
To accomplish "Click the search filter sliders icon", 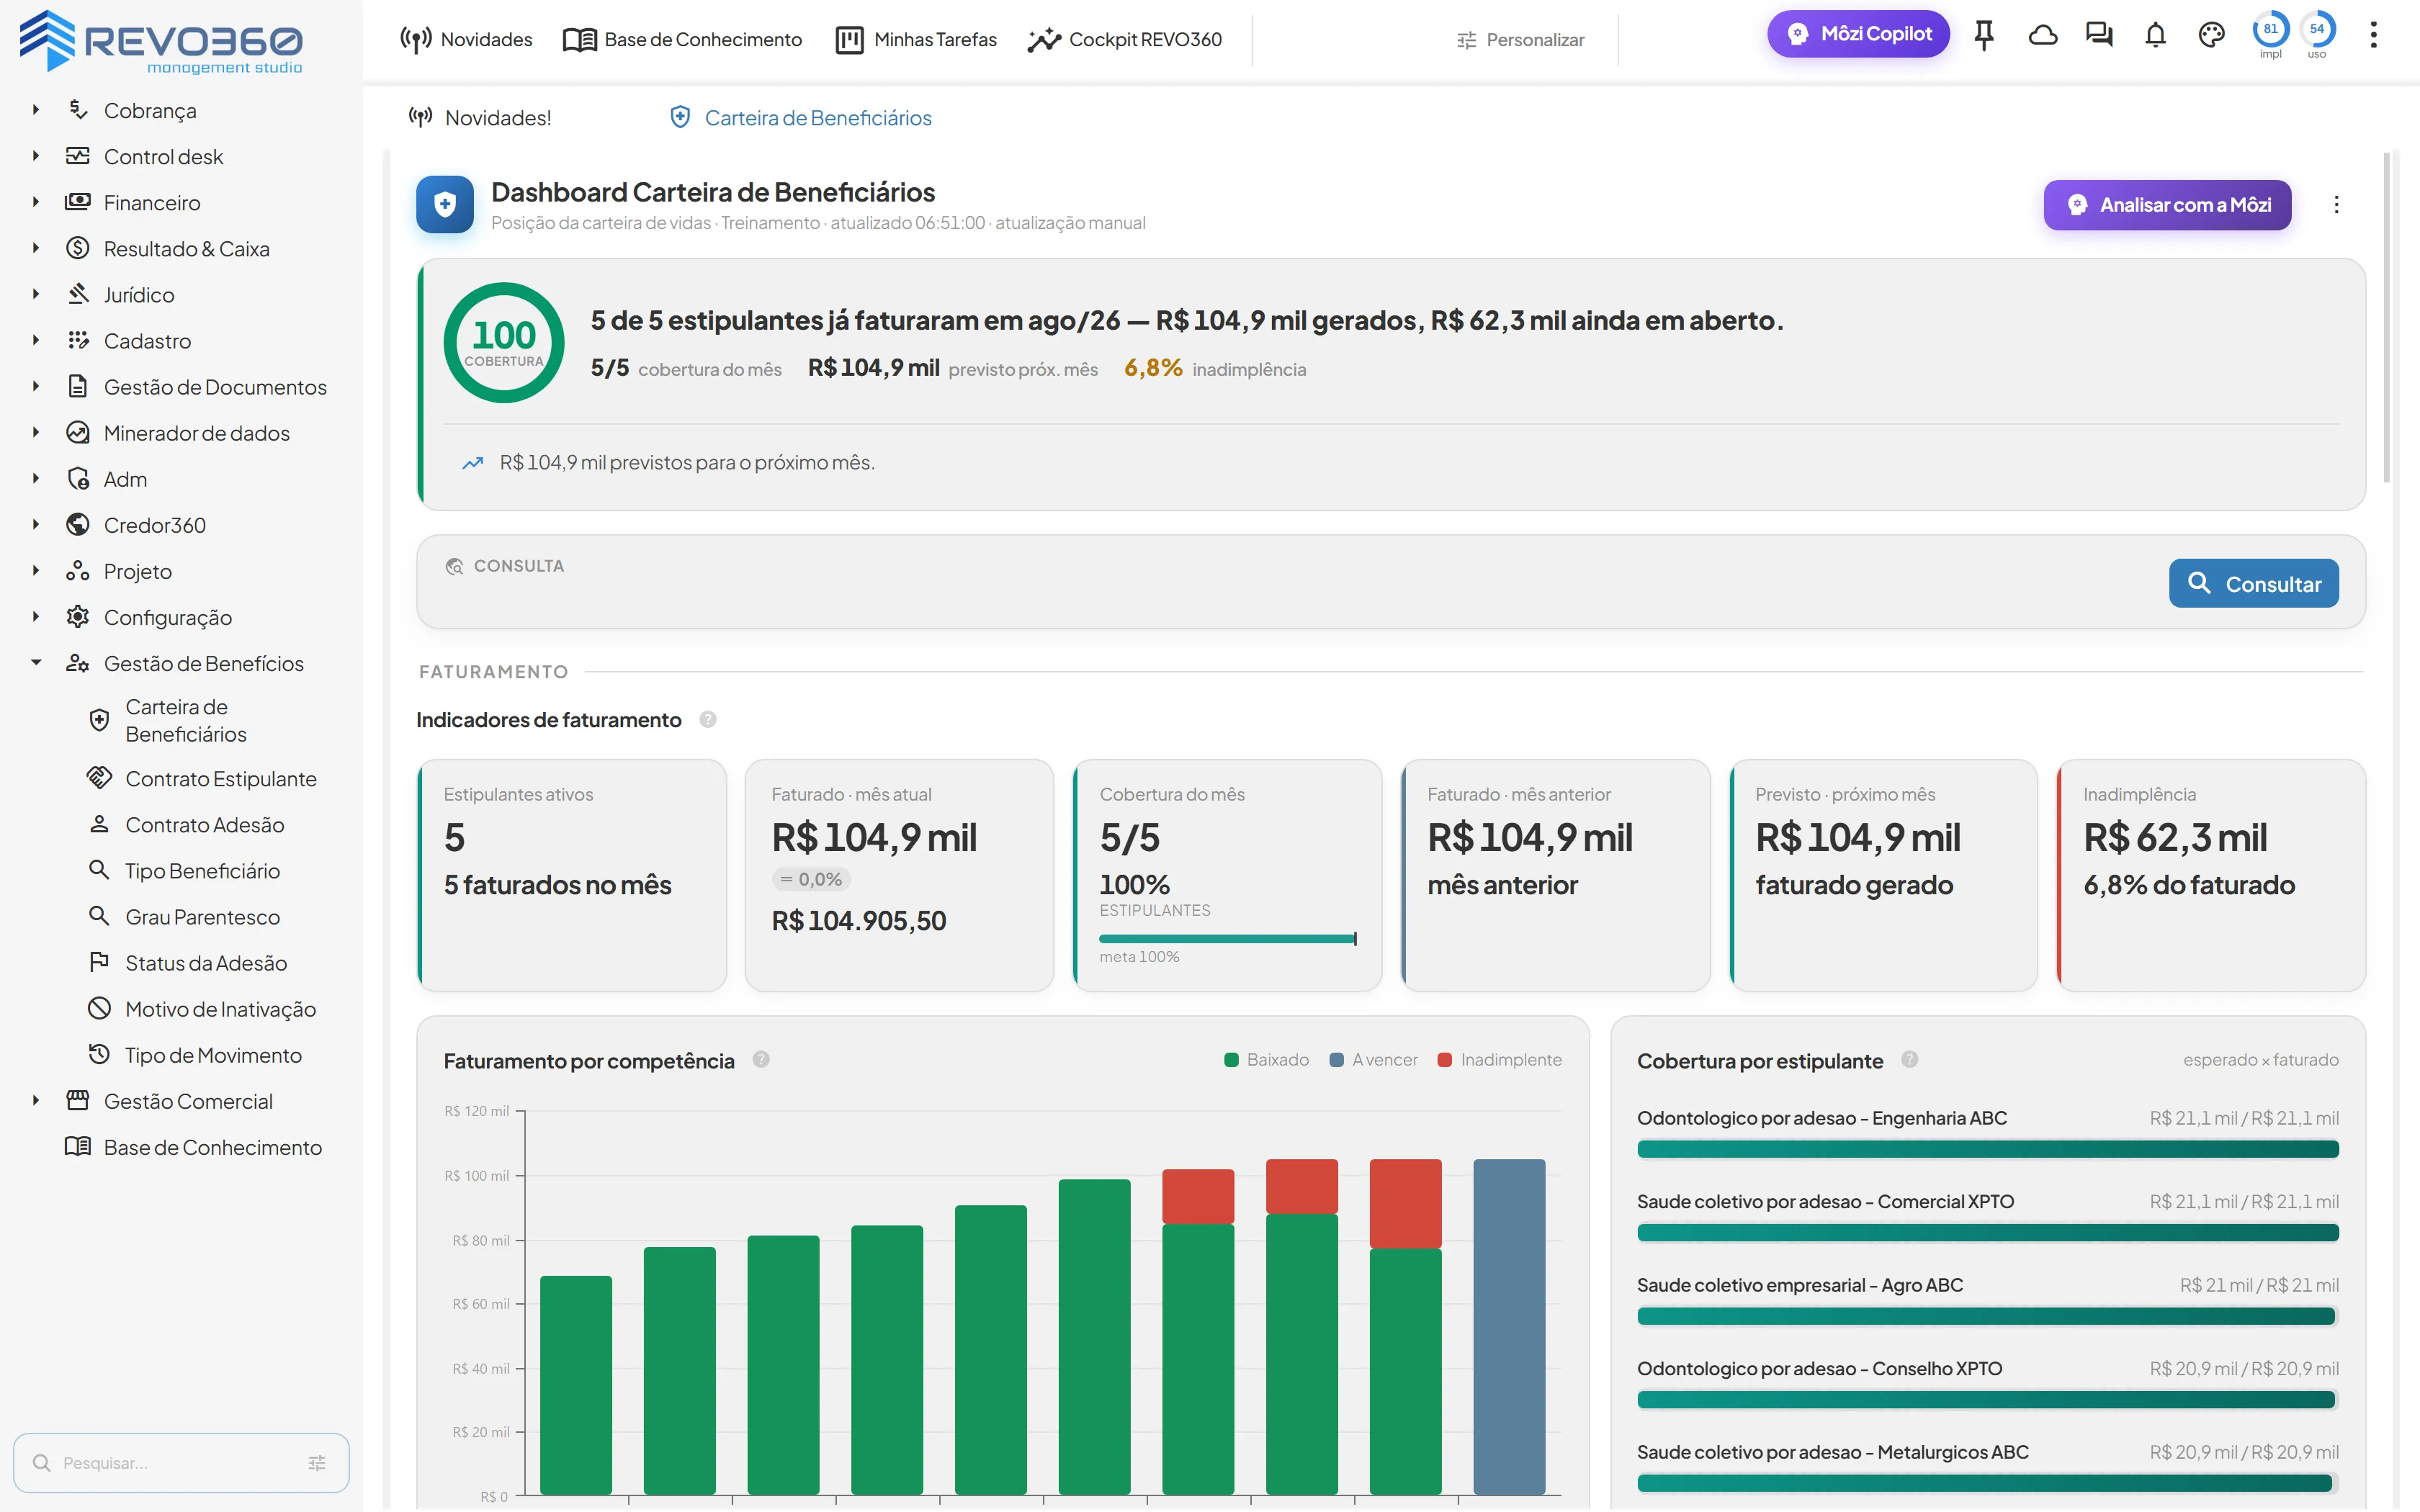I will [317, 1462].
